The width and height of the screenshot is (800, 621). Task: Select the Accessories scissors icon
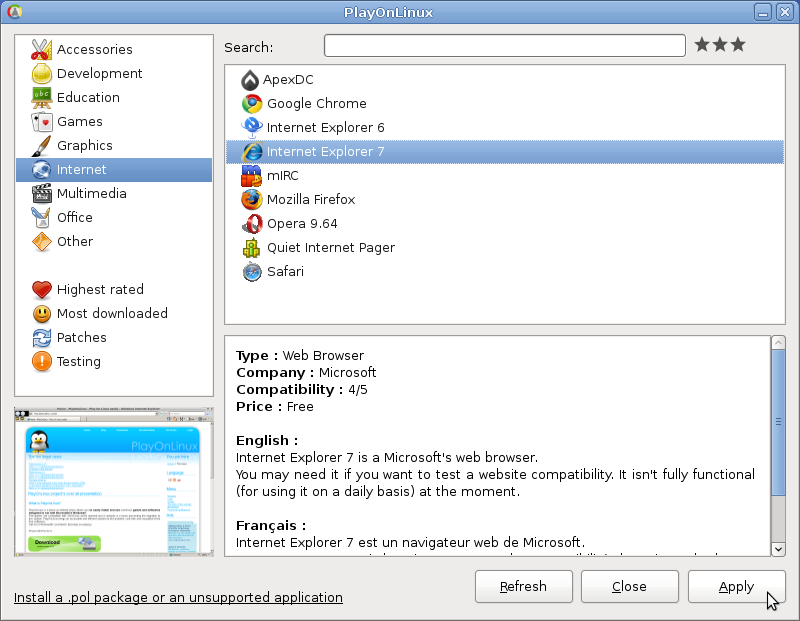(41, 49)
